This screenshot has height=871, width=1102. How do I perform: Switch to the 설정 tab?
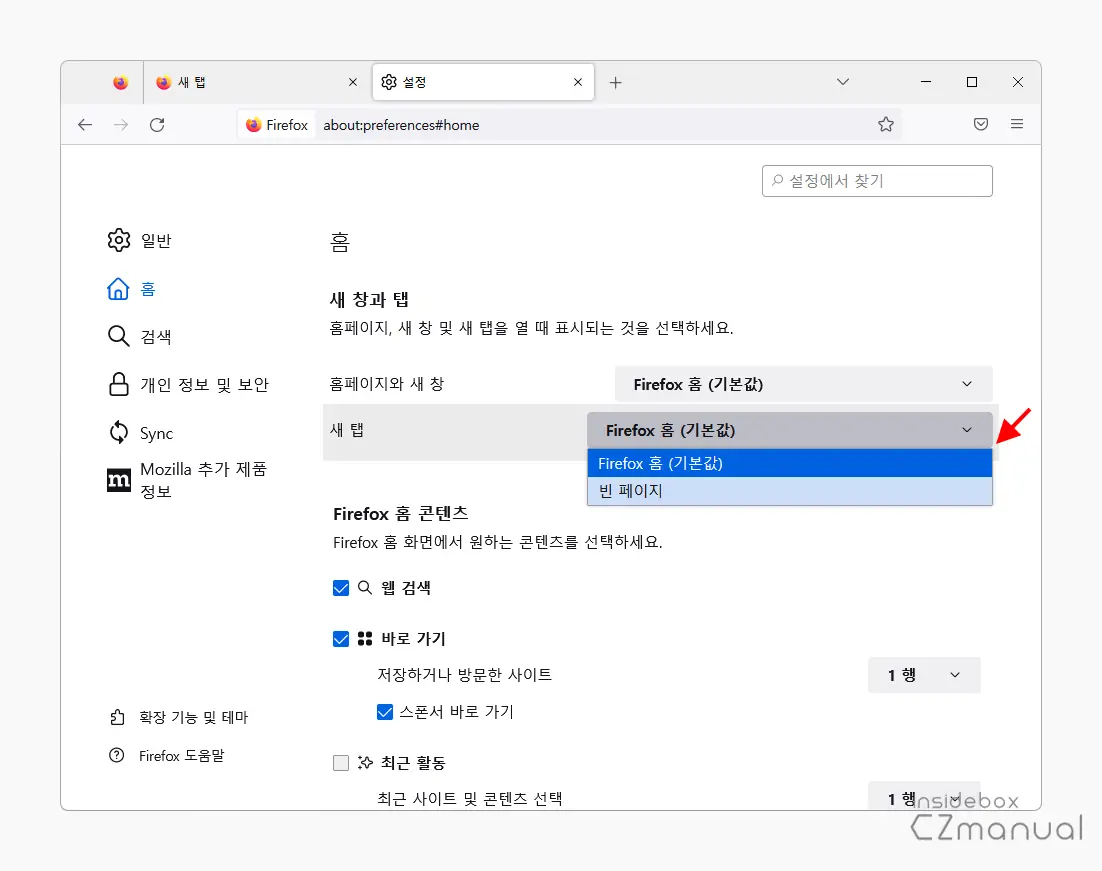click(484, 82)
